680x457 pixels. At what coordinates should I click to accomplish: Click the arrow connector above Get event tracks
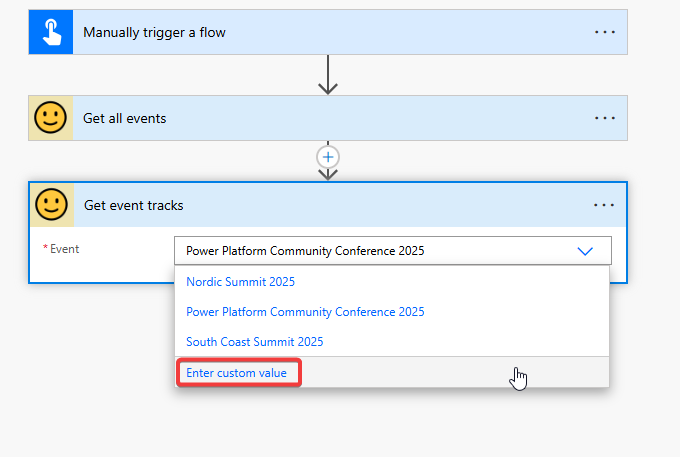pos(328,174)
